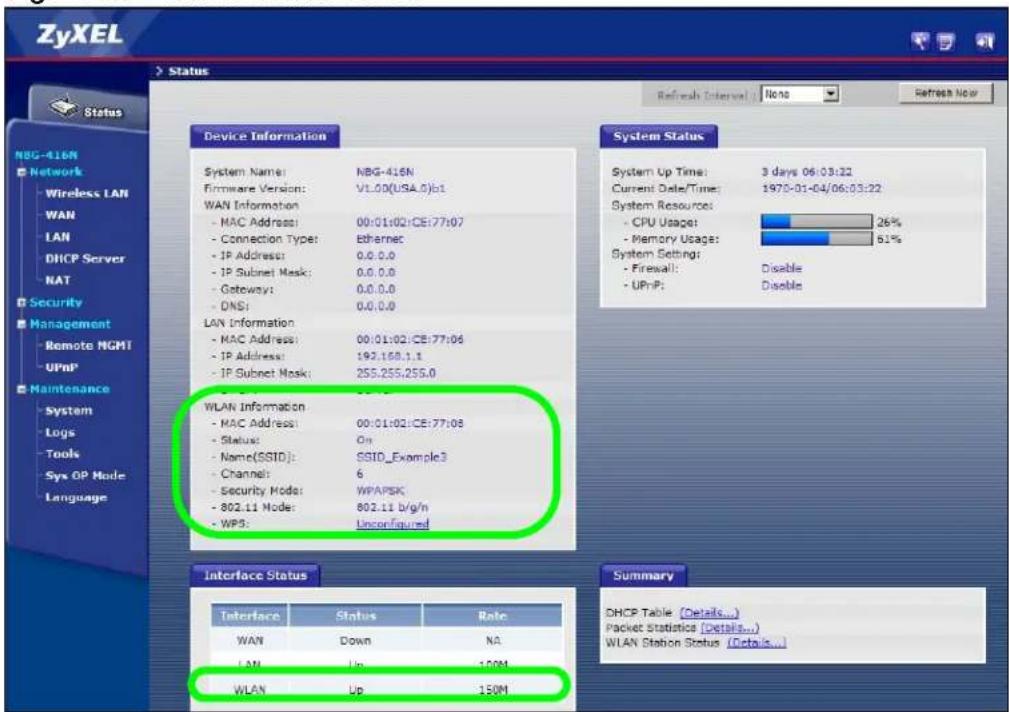Click firmware version V1.00(USA.0)b1
This screenshot has width=1009, height=712.
400,189
